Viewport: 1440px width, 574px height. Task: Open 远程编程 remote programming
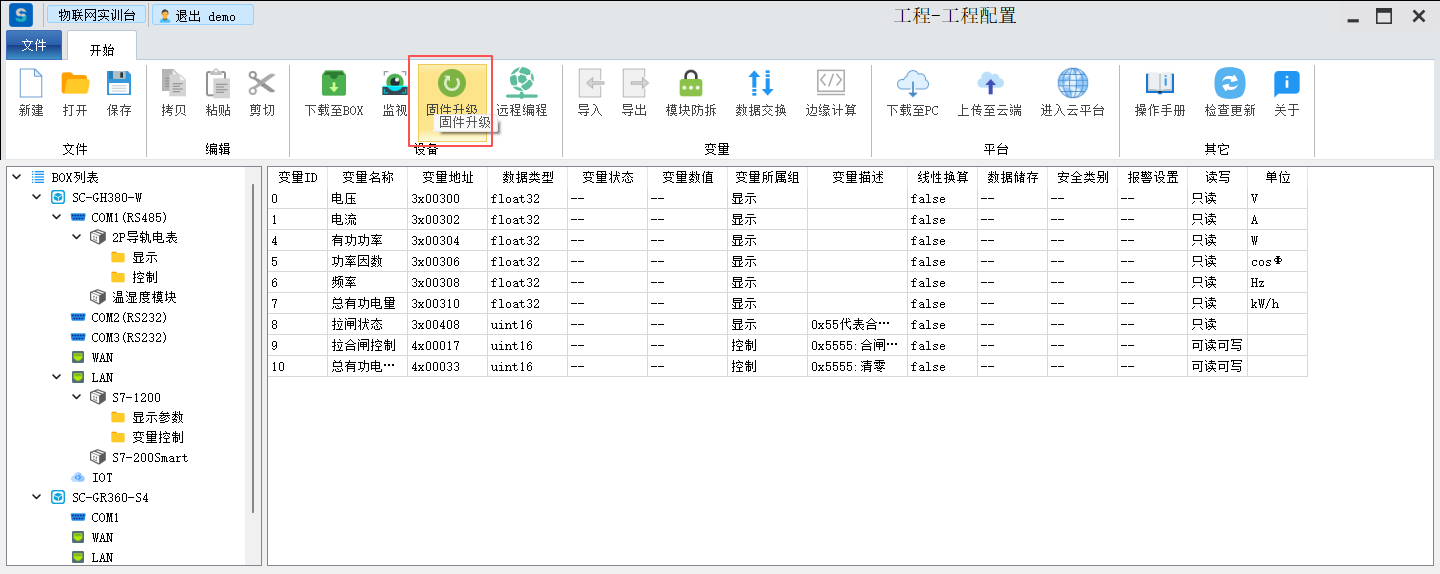tap(521, 84)
